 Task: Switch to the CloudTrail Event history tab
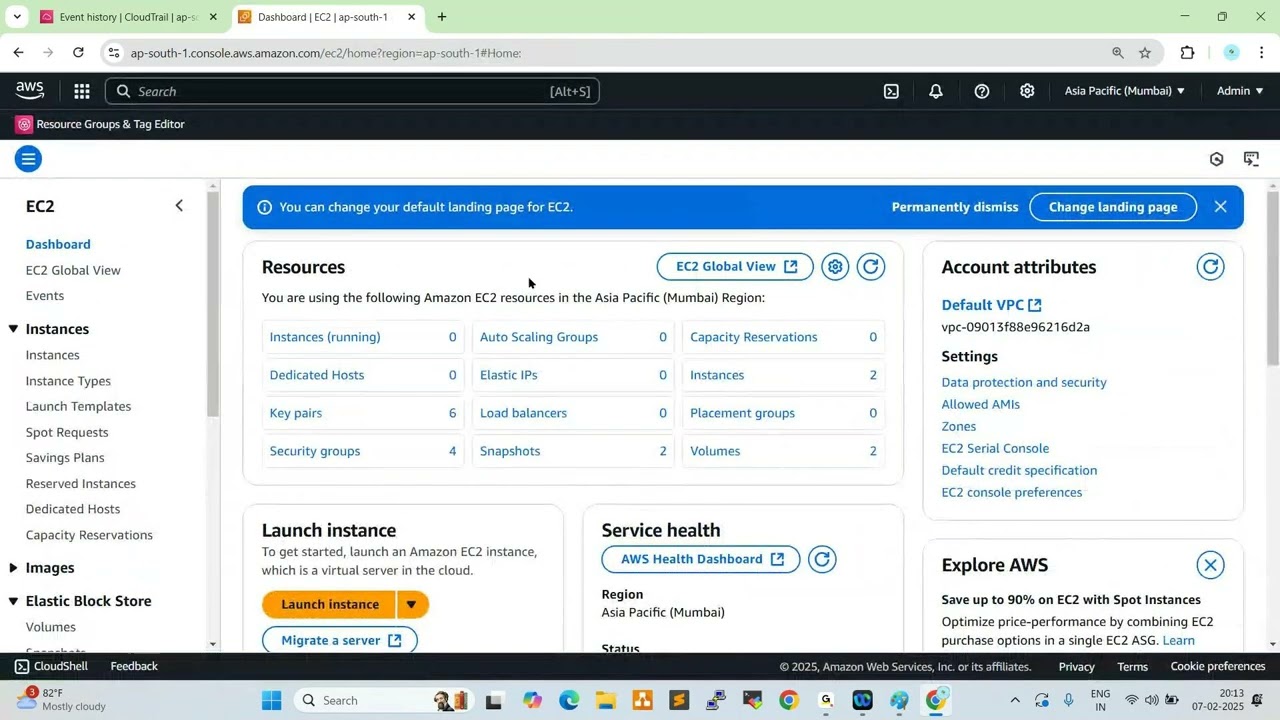(128, 17)
